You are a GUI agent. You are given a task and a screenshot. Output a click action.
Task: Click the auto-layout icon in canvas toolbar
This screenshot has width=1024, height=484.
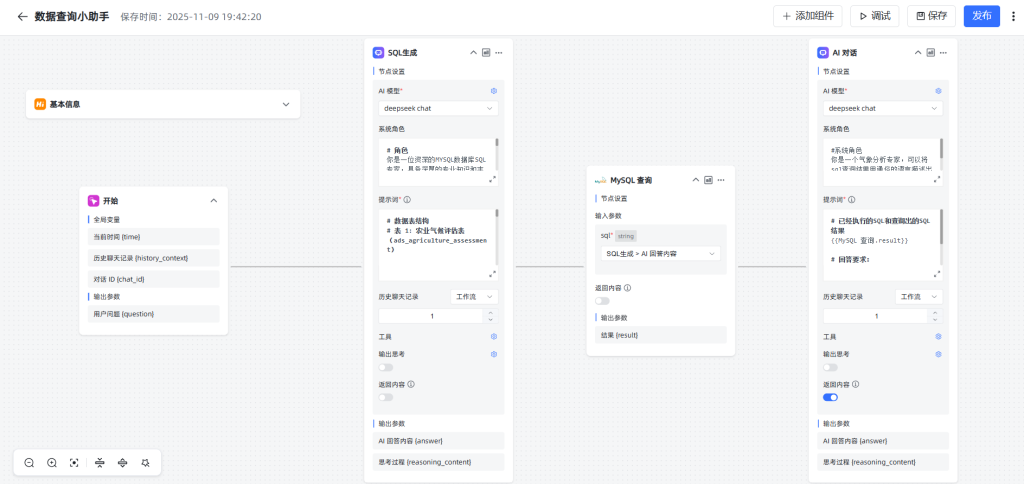[145, 462]
